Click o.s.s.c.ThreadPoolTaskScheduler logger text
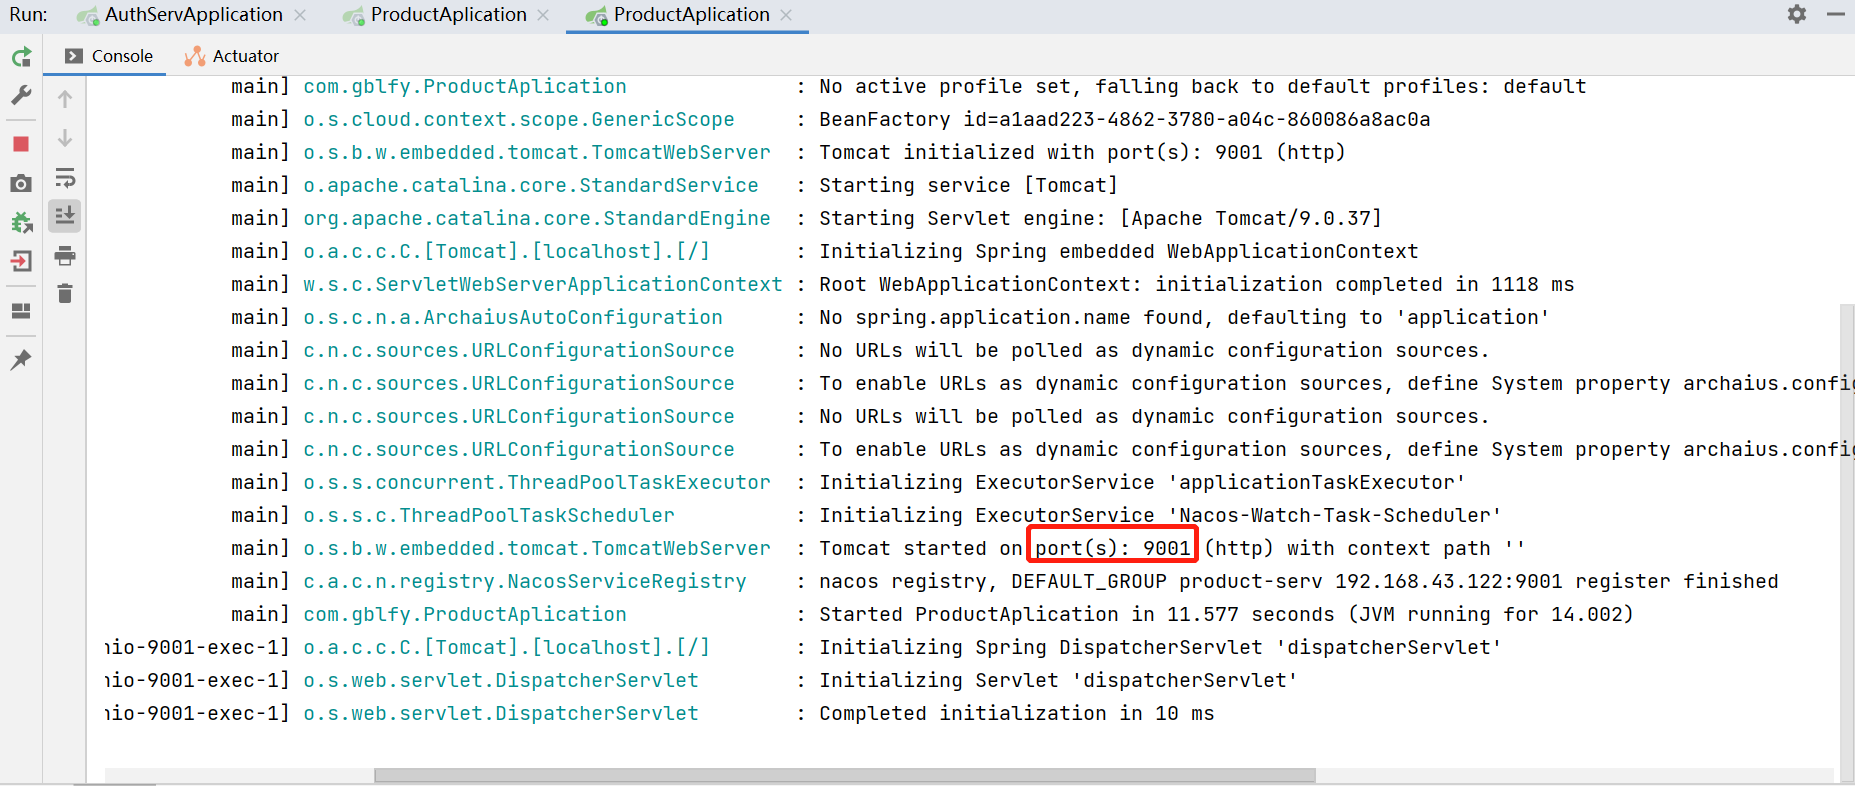 (489, 515)
